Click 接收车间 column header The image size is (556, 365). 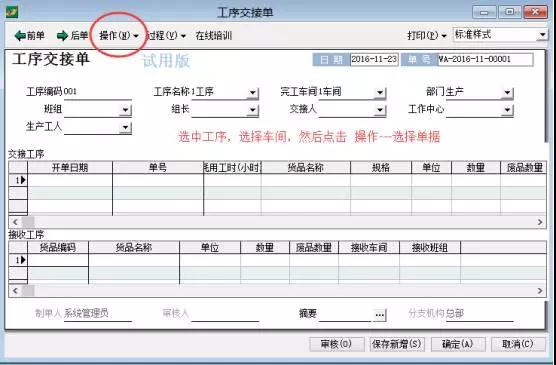[369, 247]
